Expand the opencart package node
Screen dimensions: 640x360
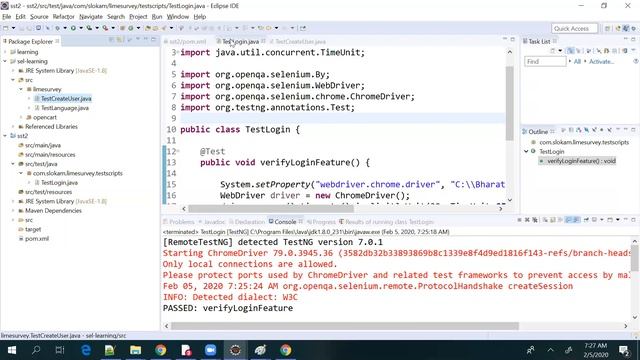pyautogui.click(x=21, y=117)
